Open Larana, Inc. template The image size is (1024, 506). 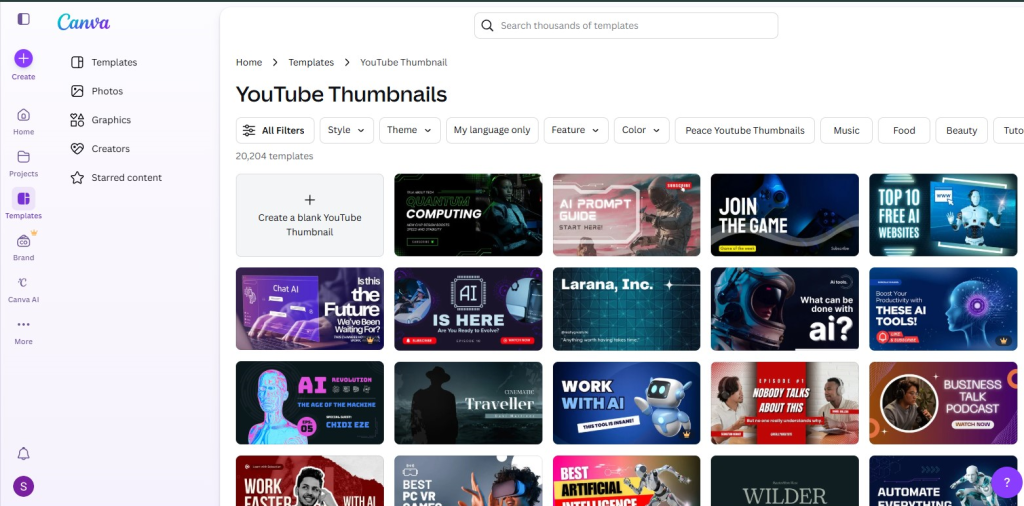(x=626, y=309)
